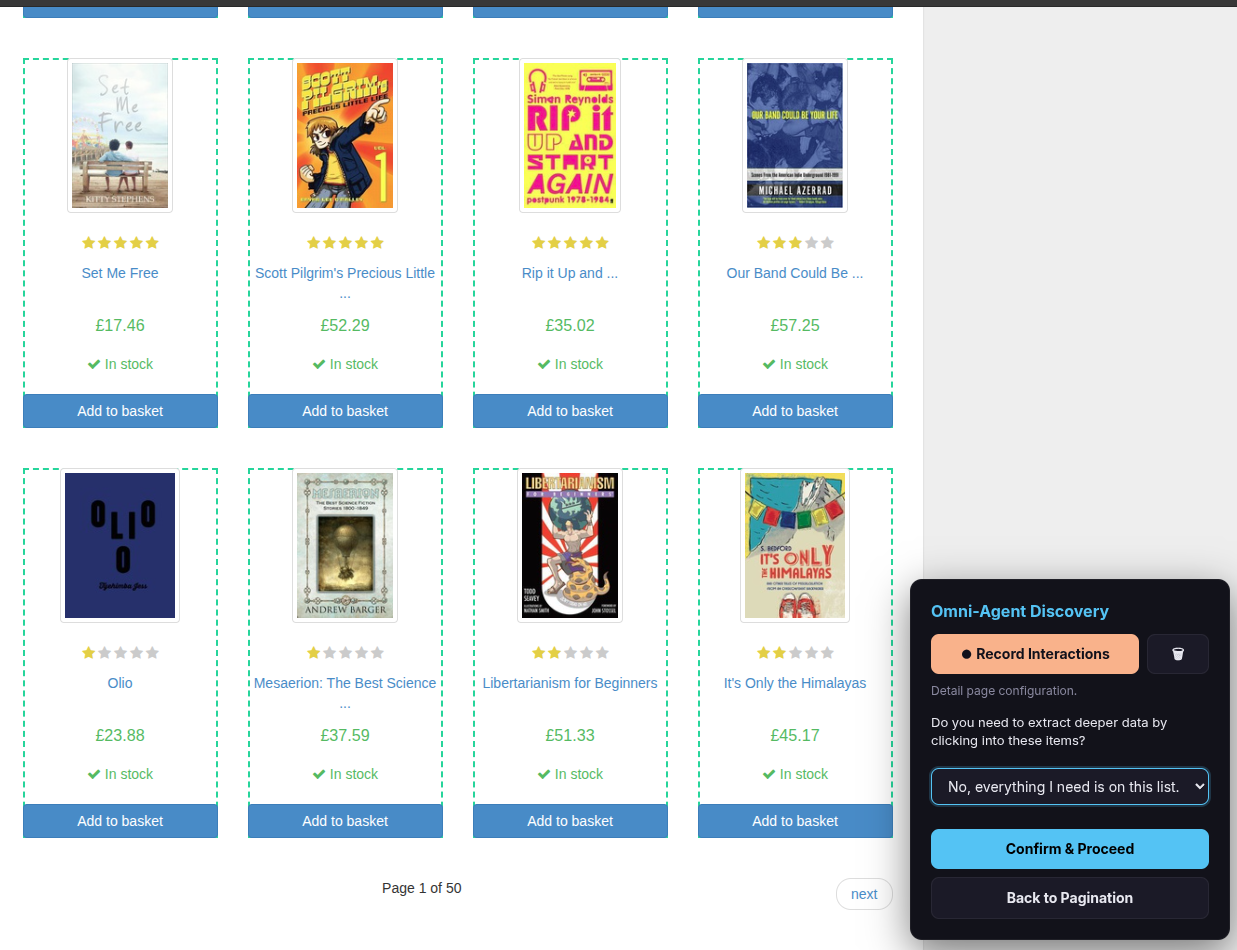Click Rip it Up and Start Again cover

(x=570, y=135)
